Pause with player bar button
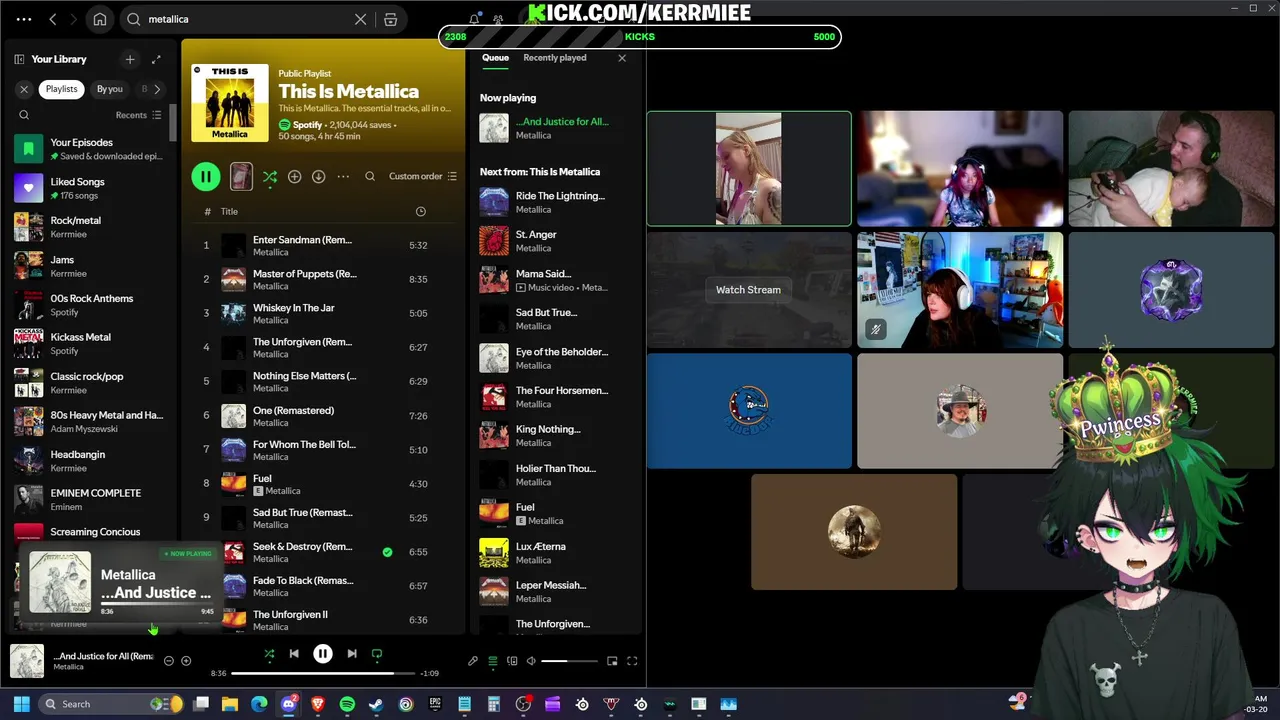Screen dimensions: 1280x720 323,654
